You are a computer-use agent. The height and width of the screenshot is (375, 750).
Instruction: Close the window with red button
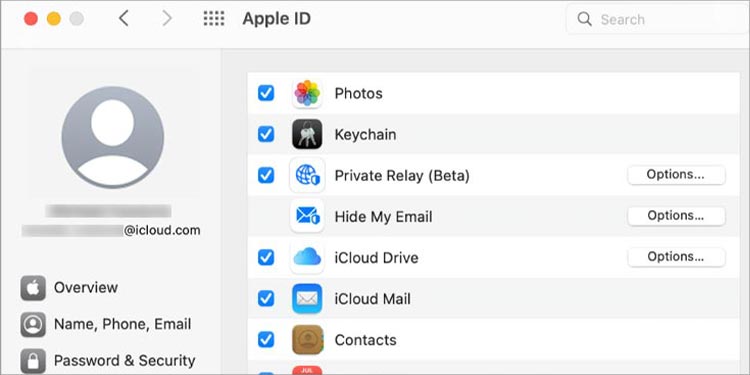(x=31, y=19)
